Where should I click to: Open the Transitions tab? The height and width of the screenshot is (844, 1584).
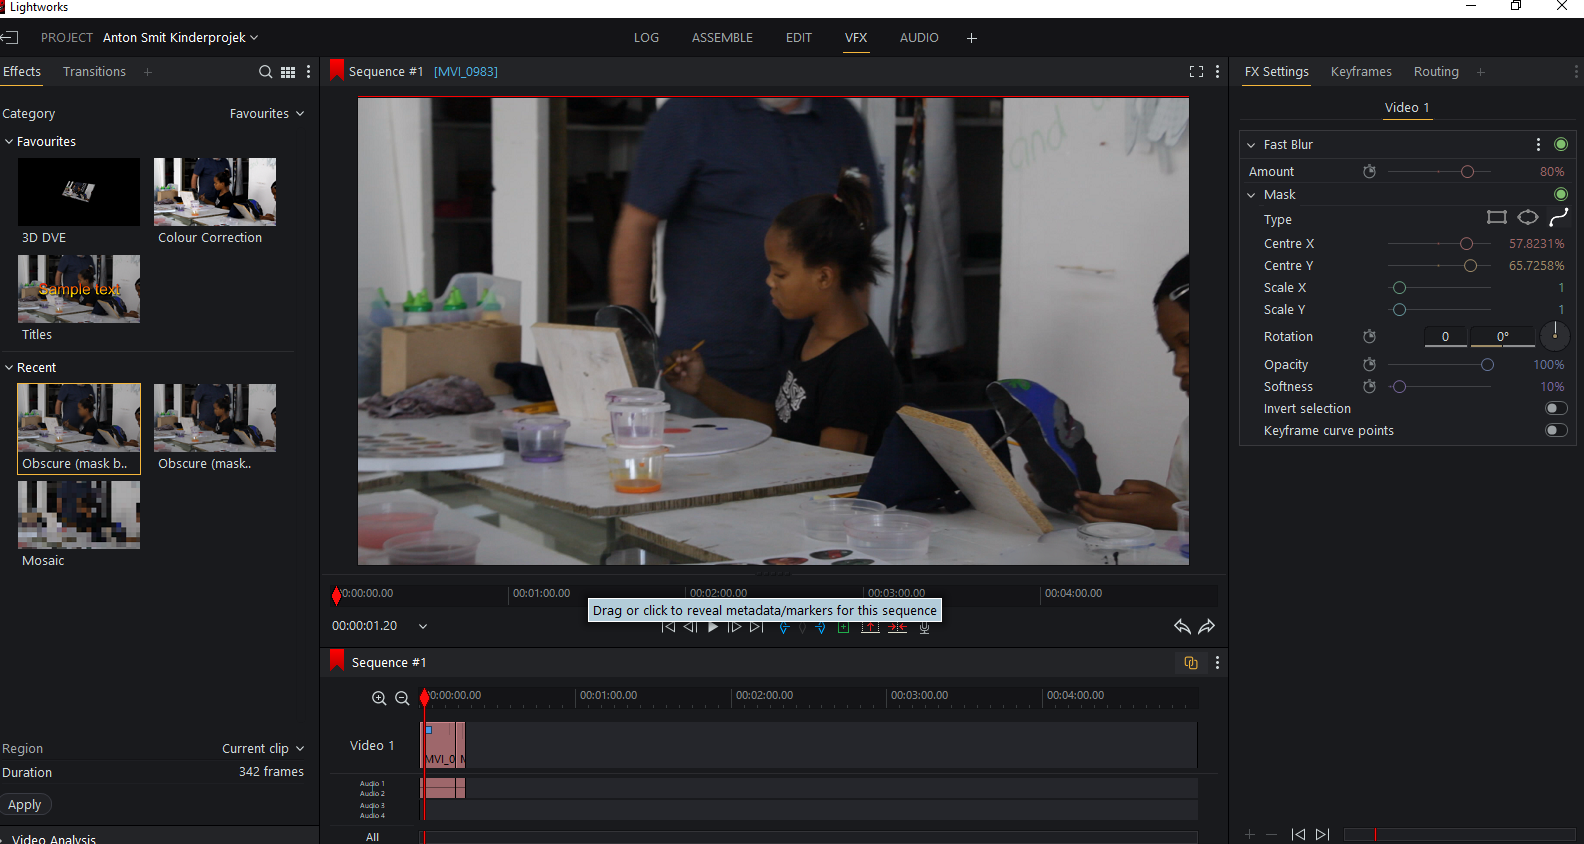[x=94, y=72]
